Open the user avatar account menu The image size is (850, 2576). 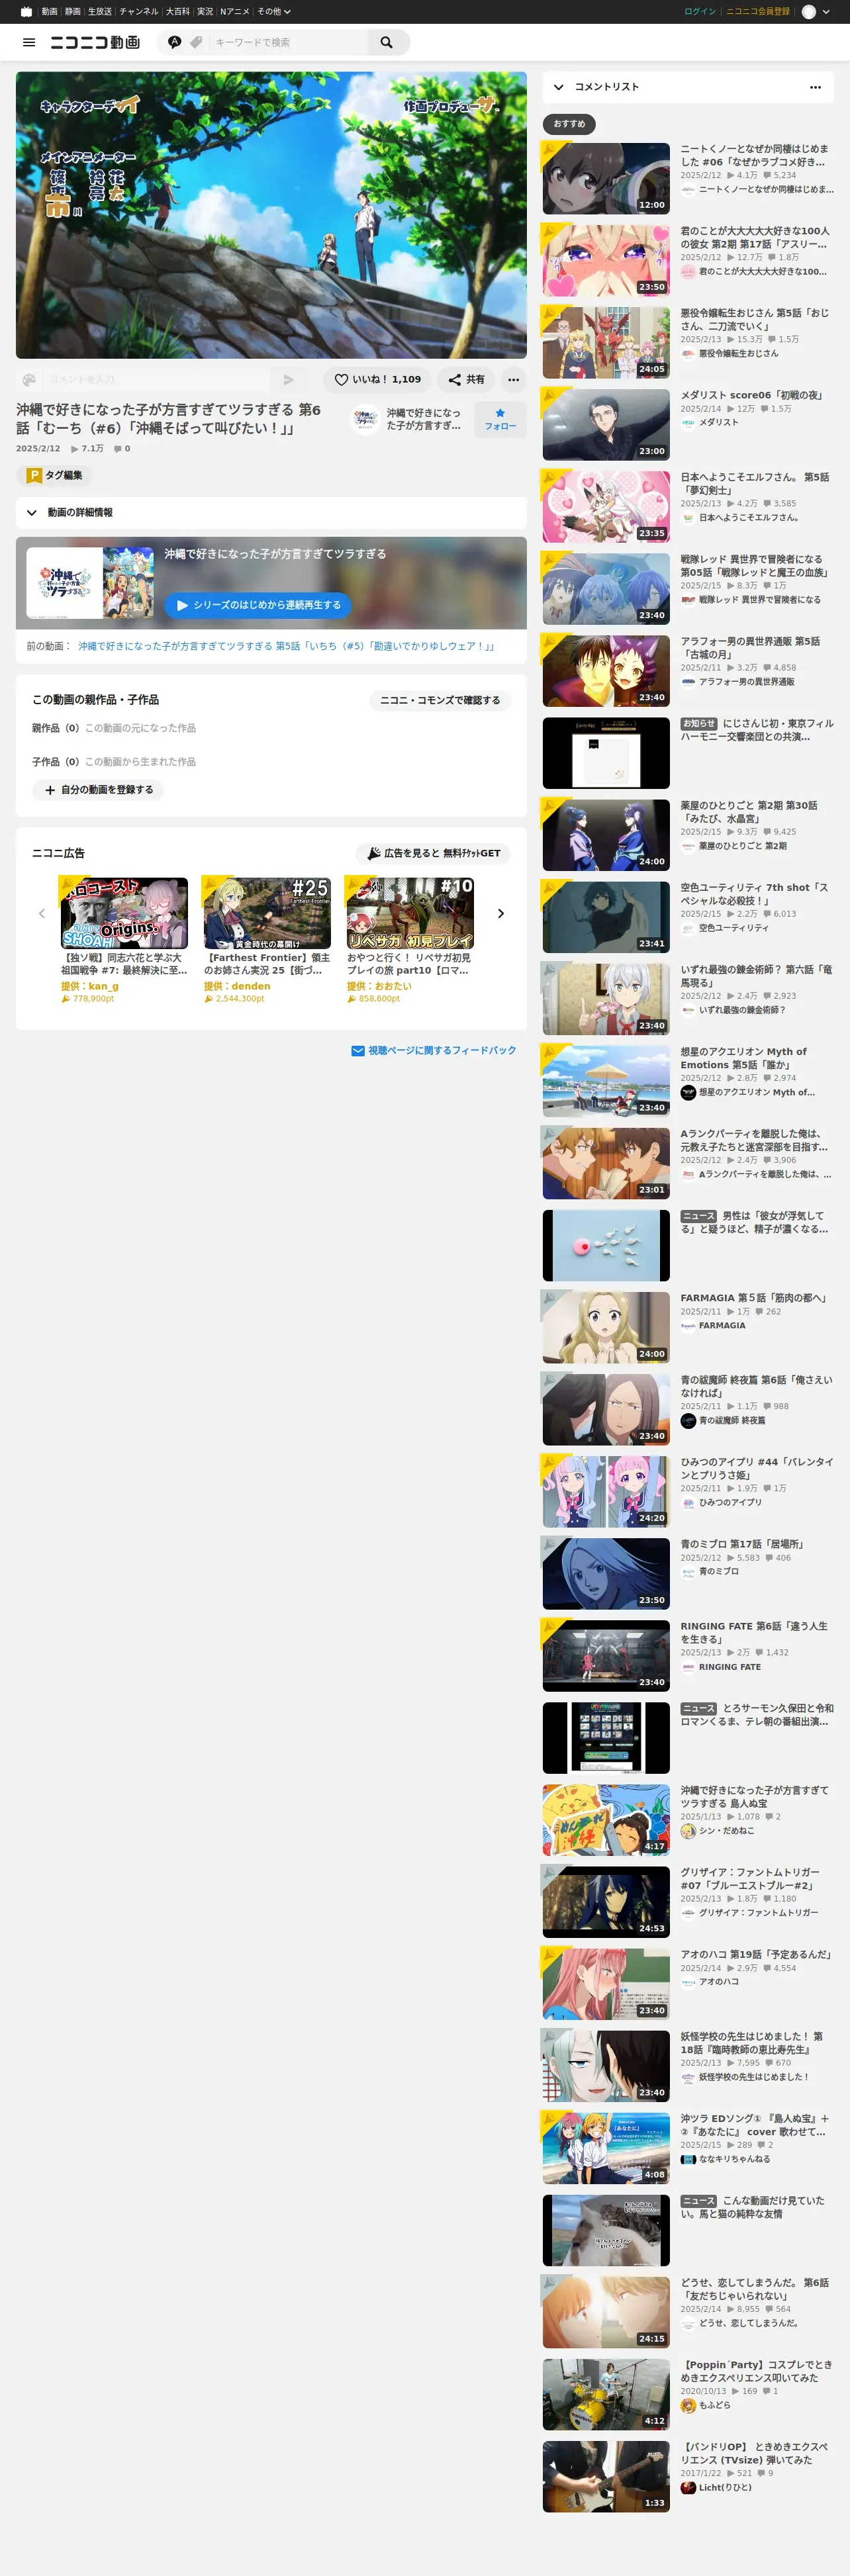coord(809,12)
